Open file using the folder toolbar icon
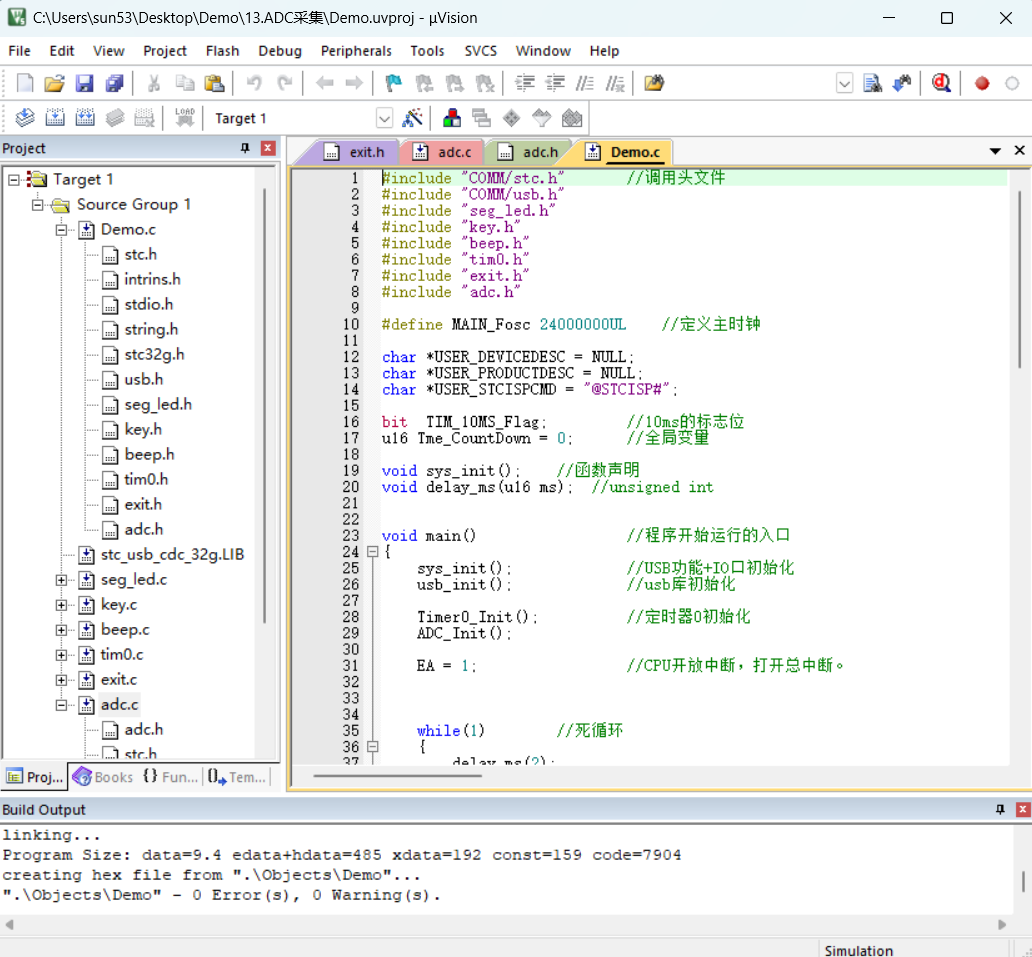1032x957 pixels. (54, 84)
